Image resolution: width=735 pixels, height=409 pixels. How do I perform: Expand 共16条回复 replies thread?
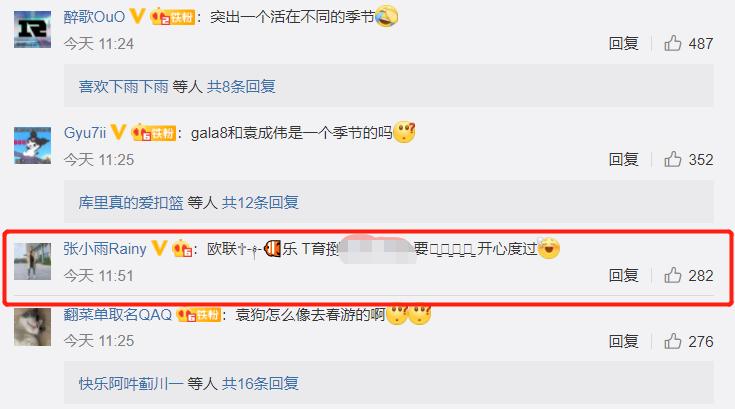click(x=260, y=384)
